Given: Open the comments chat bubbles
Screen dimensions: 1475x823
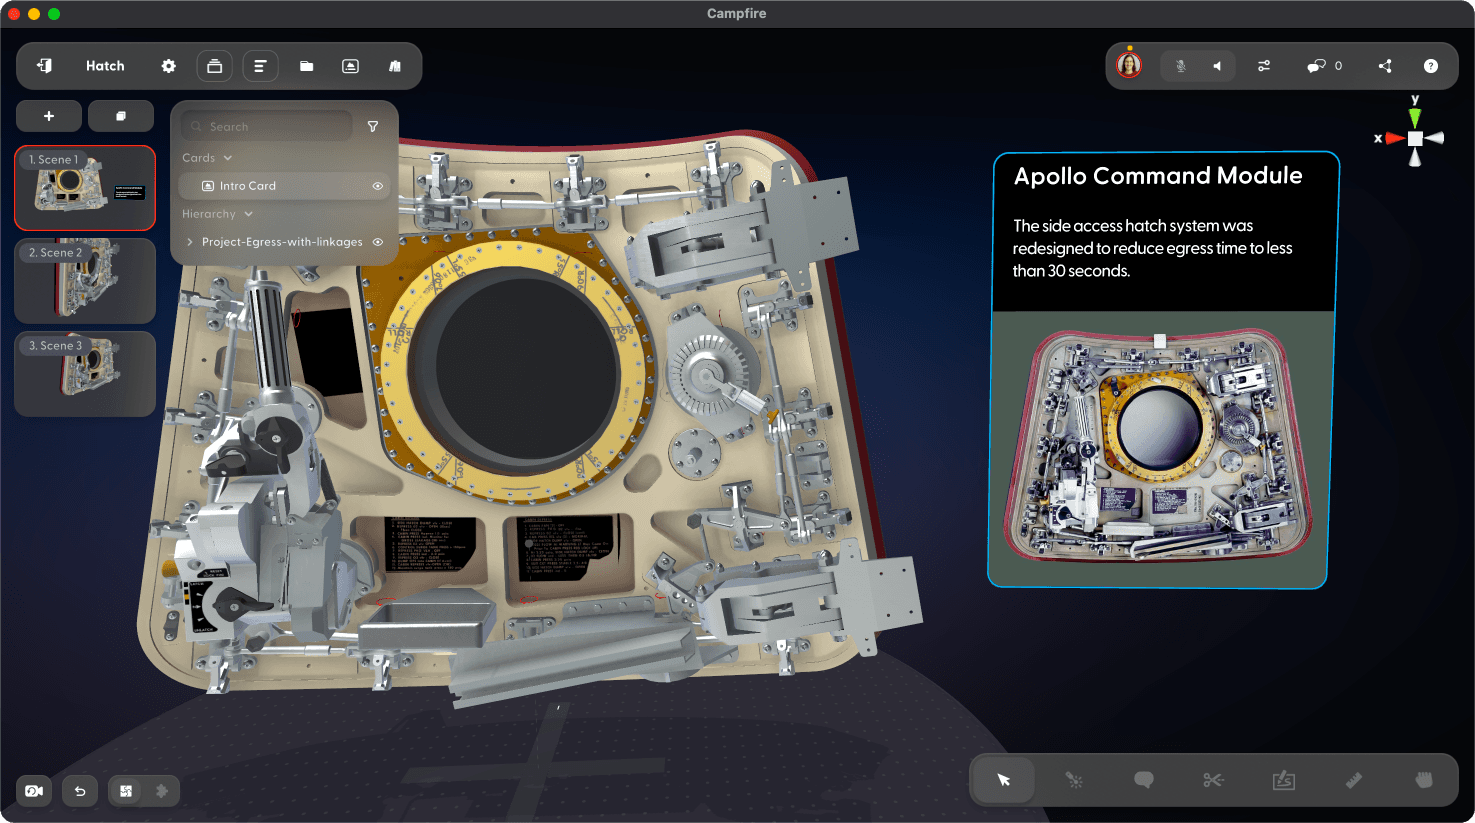Looking at the screenshot, I should pos(1317,66).
